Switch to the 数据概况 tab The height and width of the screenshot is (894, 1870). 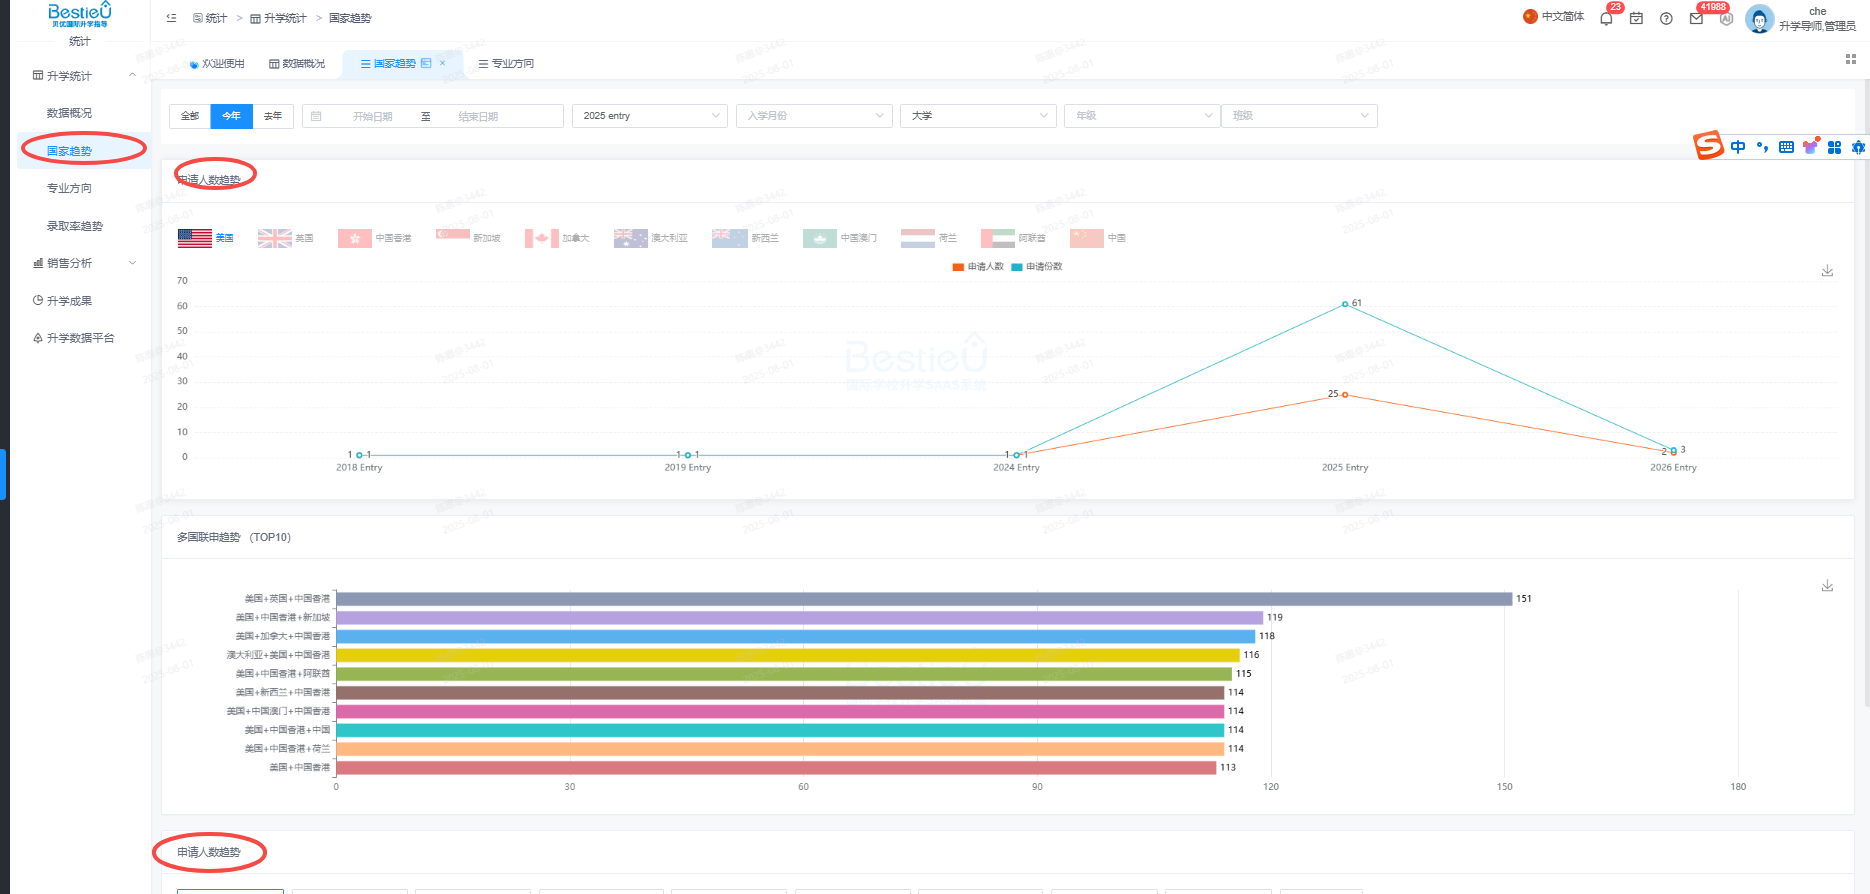click(297, 64)
